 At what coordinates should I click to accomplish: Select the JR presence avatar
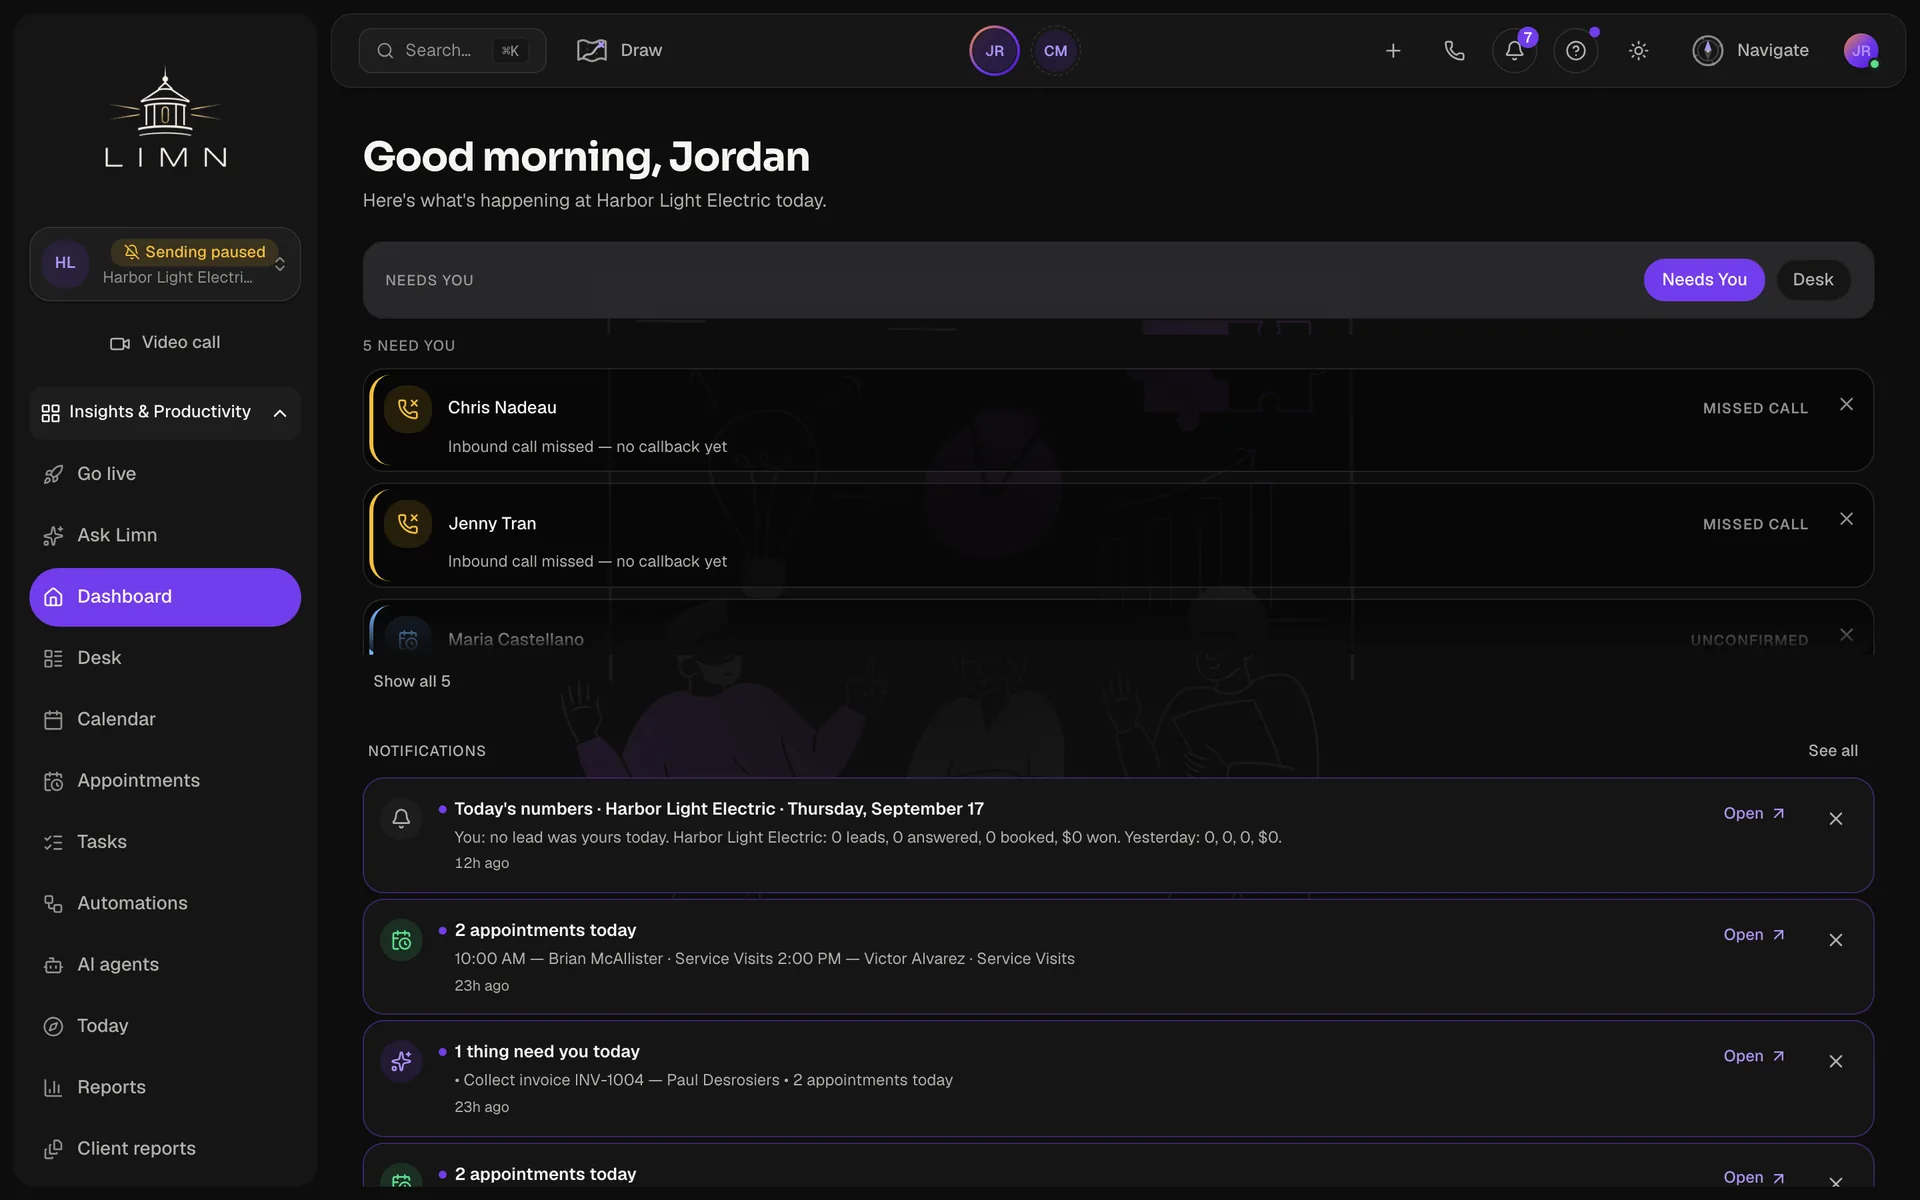994,51
